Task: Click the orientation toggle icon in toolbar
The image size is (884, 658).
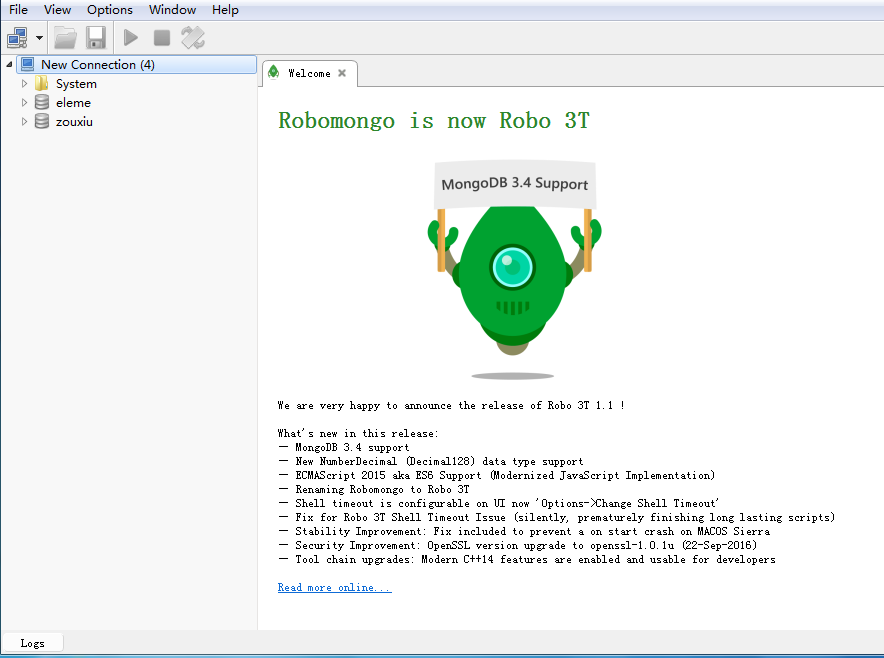Action: click(x=191, y=37)
